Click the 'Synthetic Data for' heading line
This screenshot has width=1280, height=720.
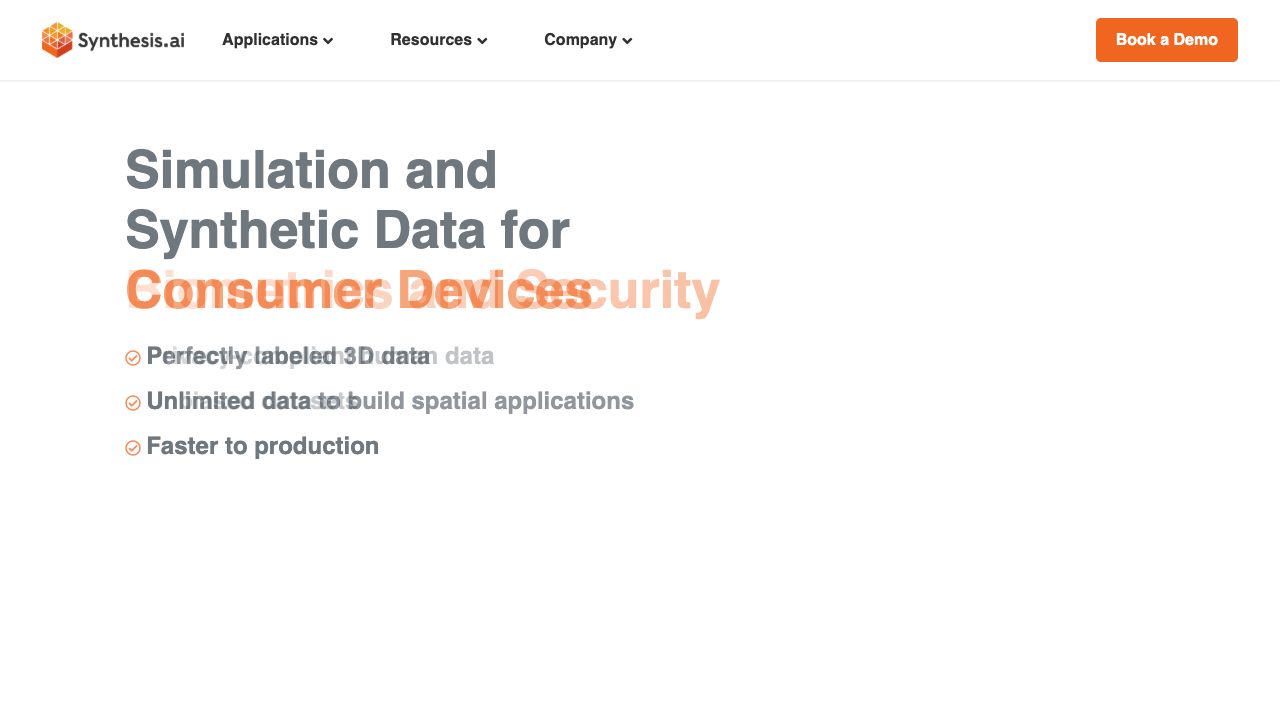click(347, 230)
